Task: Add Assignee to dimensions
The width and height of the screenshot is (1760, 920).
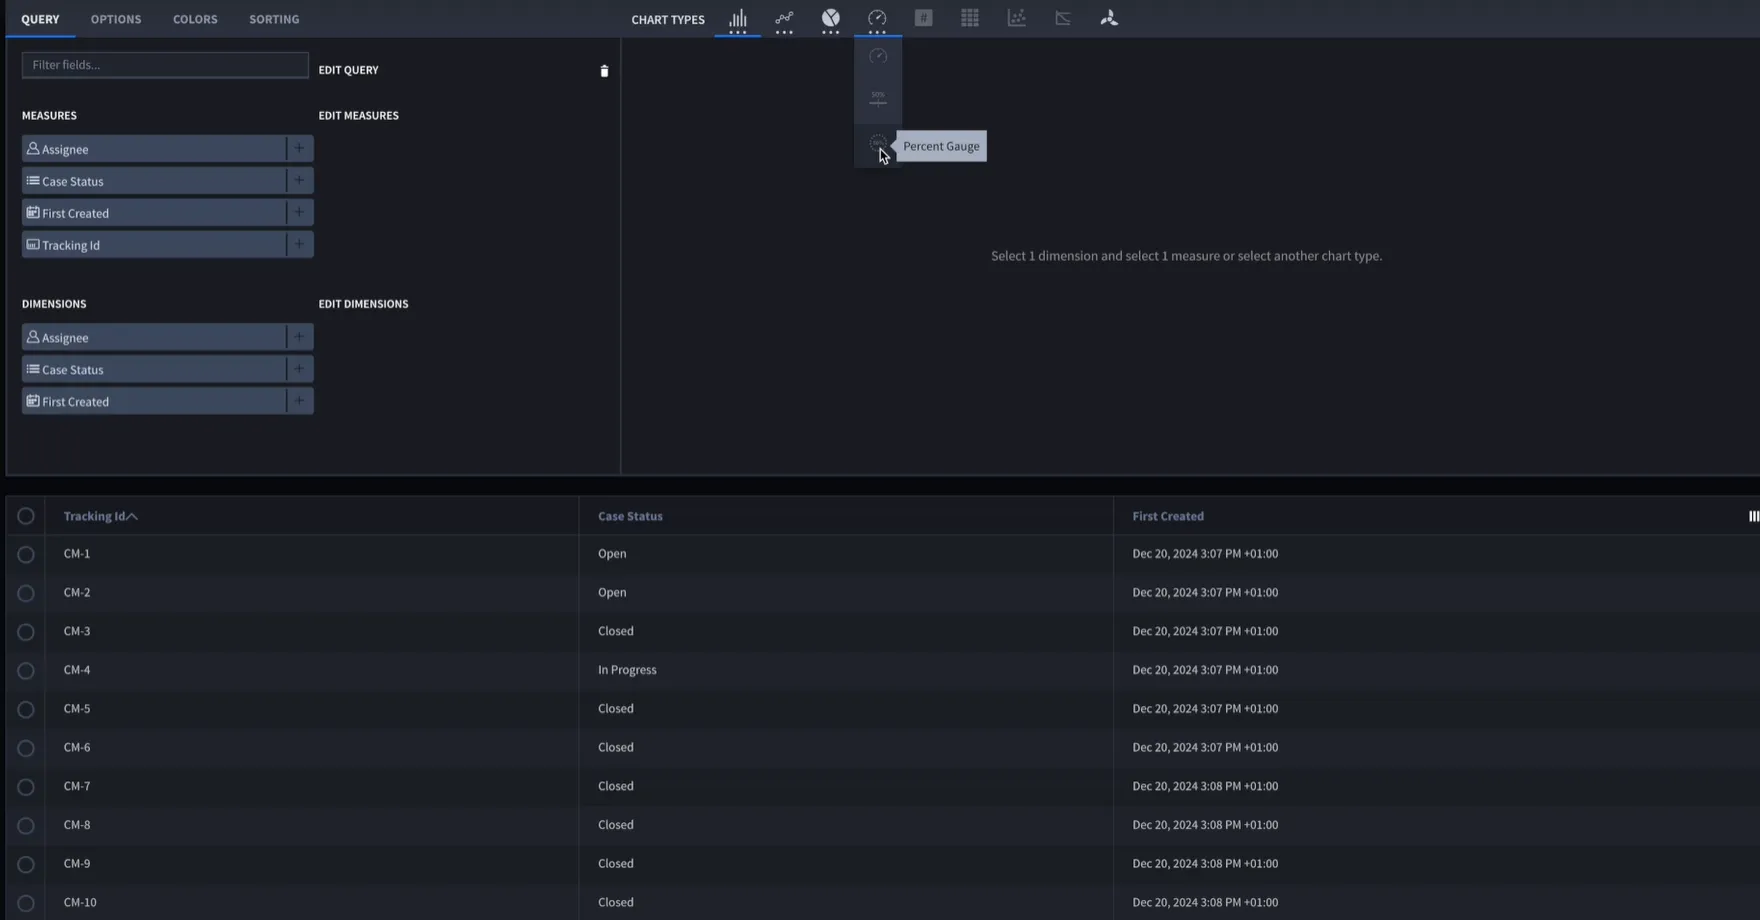Action: [299, 337]
